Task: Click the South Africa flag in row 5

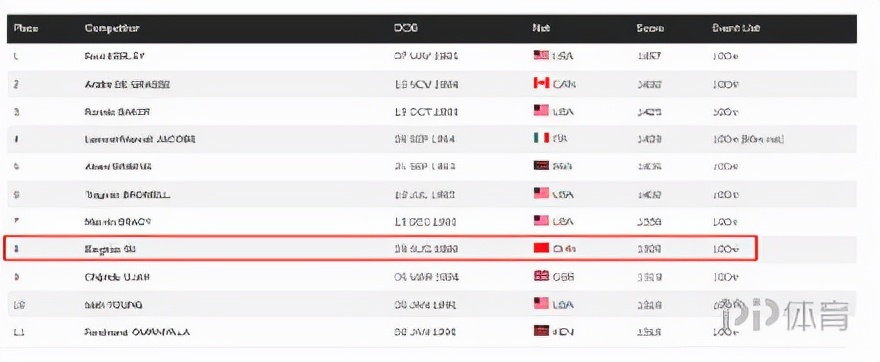Action: click(x=541, y=166)
